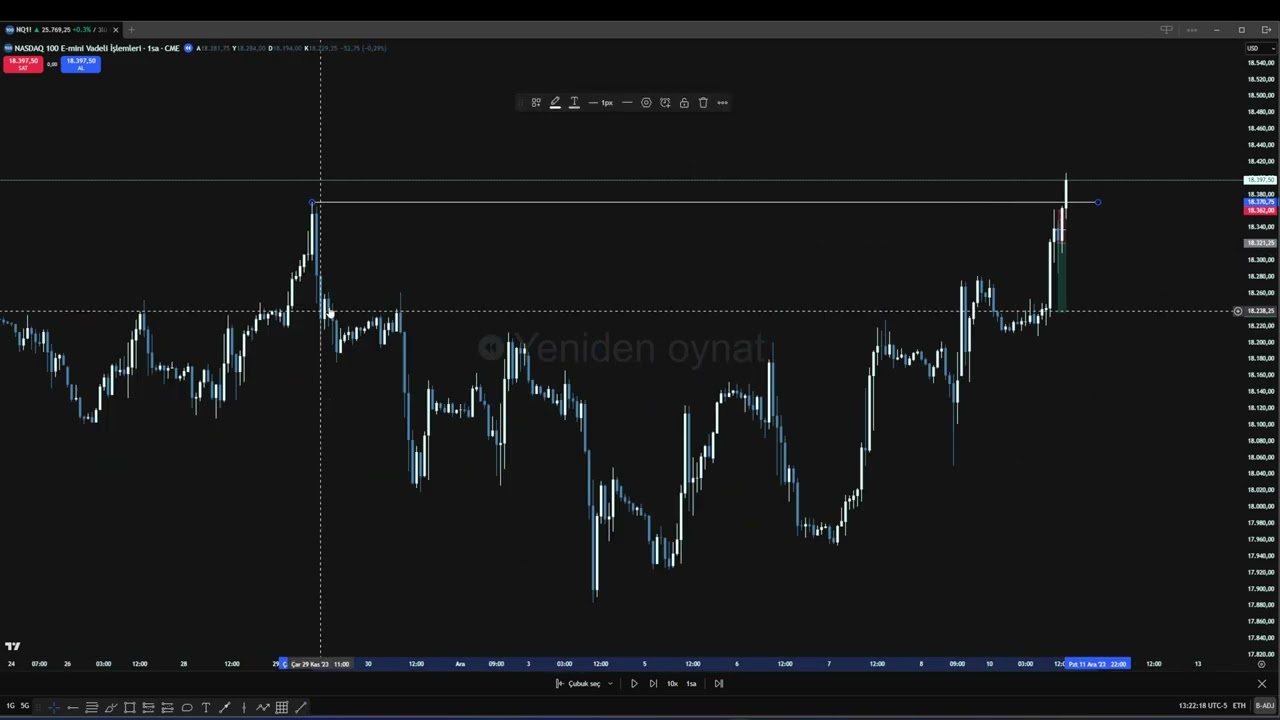Screen dimensions: 1280x720
Task: Select the parallel lines drawing tool
Action: (92, 708)
